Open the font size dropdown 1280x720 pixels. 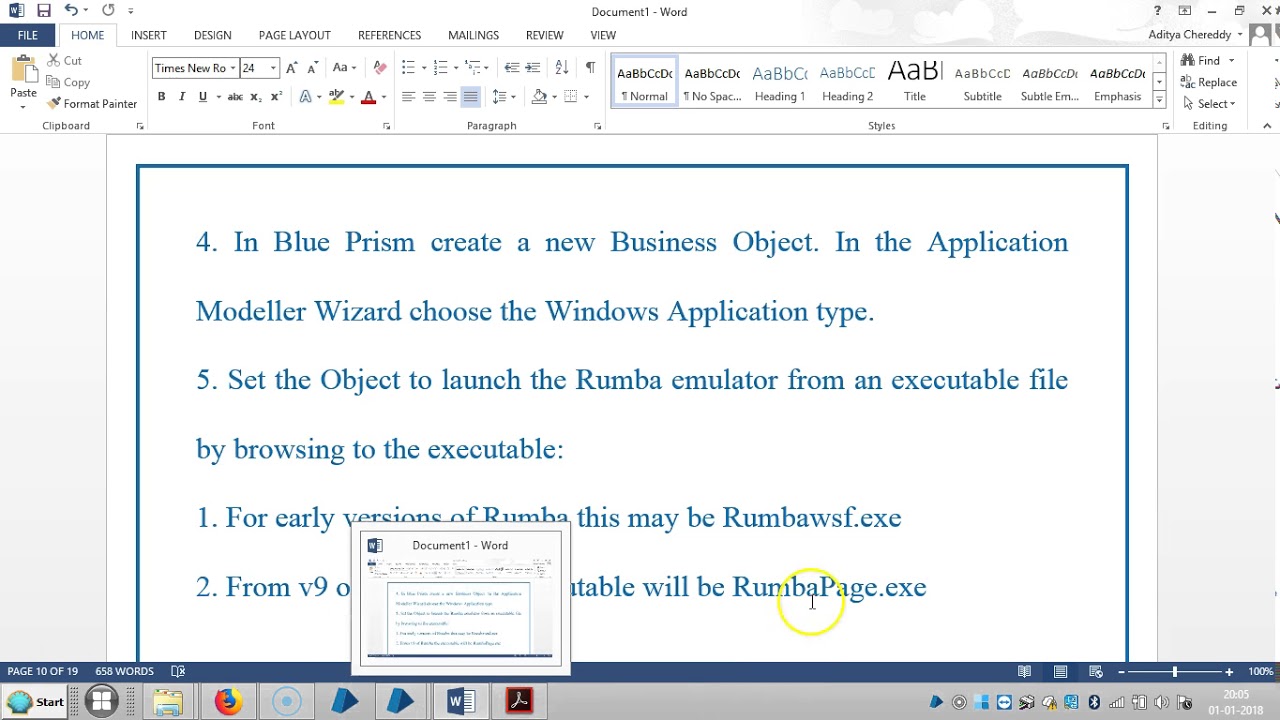273,68
